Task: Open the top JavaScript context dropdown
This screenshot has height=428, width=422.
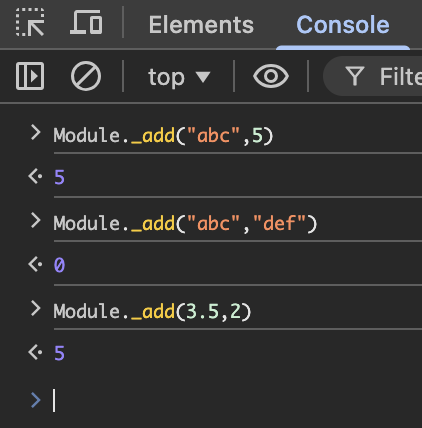Action: (179, 77)
